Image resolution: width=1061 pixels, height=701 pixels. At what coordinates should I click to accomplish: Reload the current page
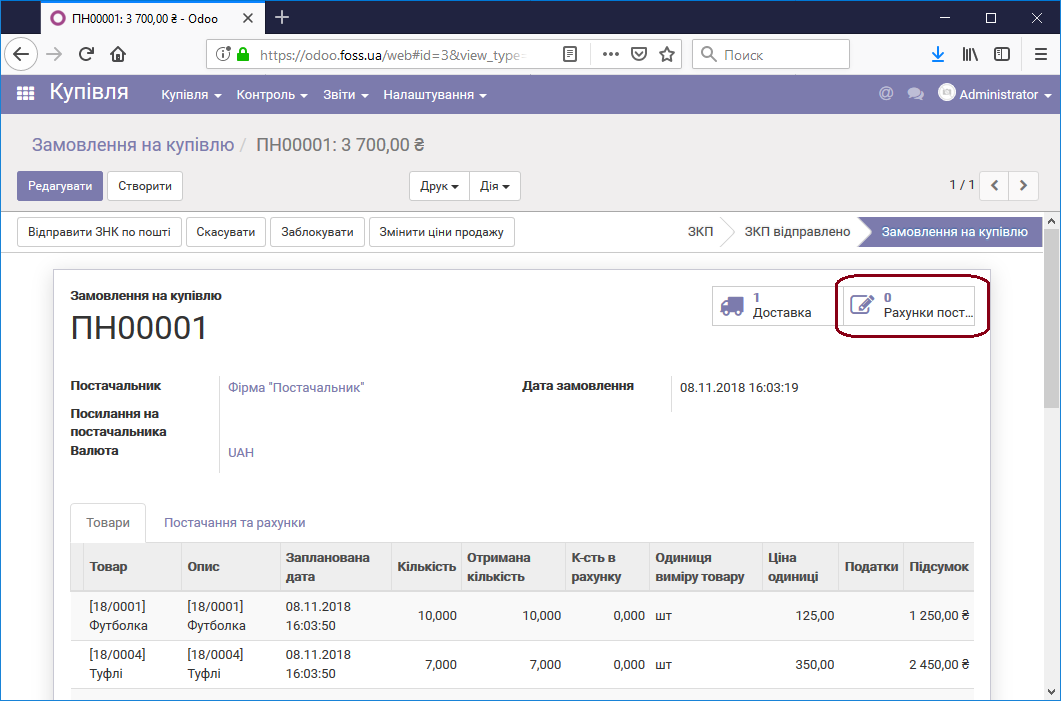point(86,54)
